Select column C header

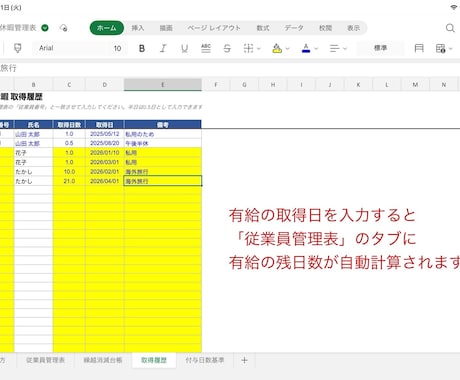click(x=69, y=85)
